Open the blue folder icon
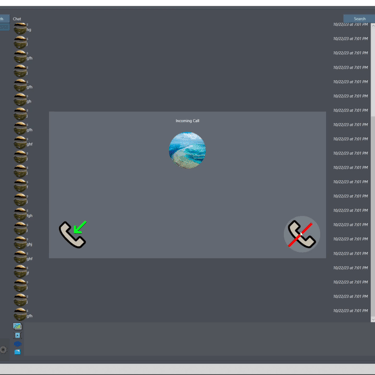 [17, 352]
